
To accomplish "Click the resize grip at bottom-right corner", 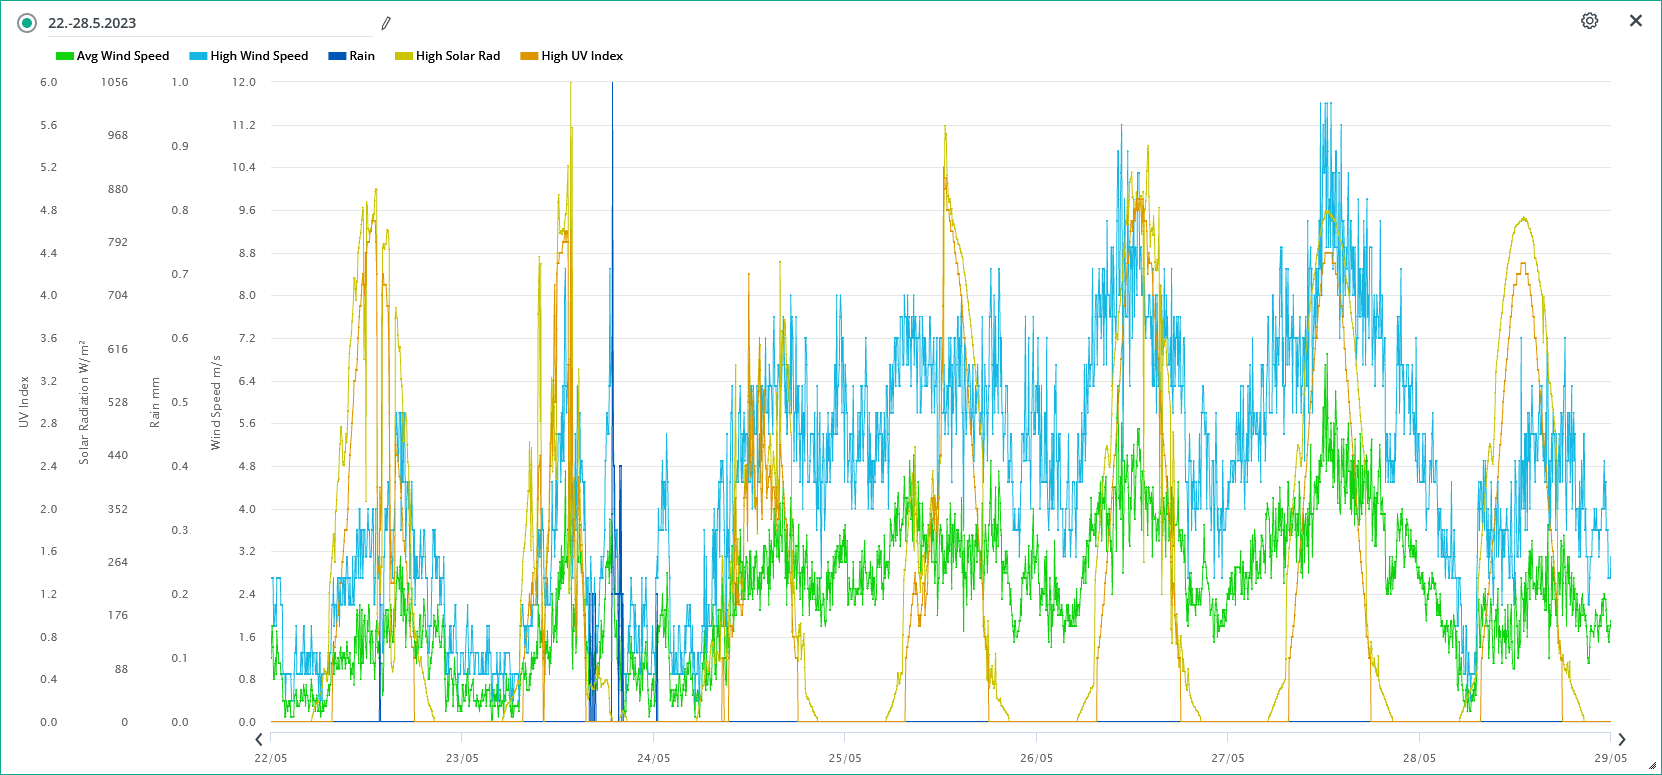I will click(1652, 766).
